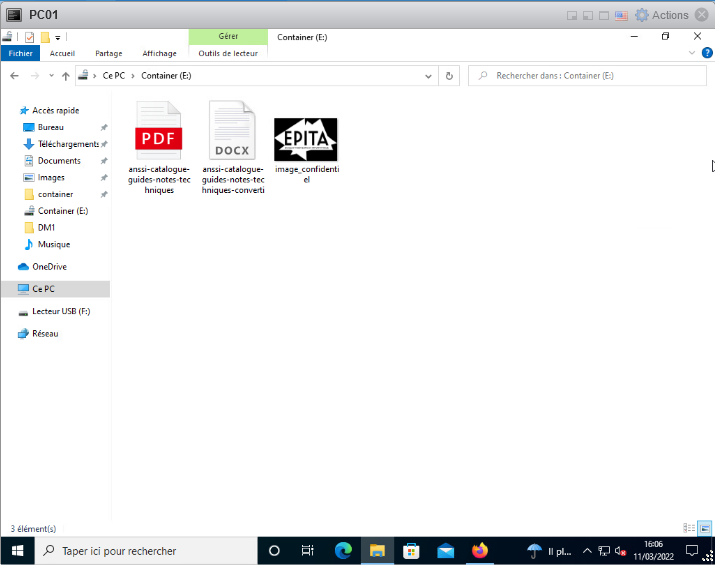Open the address bar history dropdown

[x=430, y=76]
